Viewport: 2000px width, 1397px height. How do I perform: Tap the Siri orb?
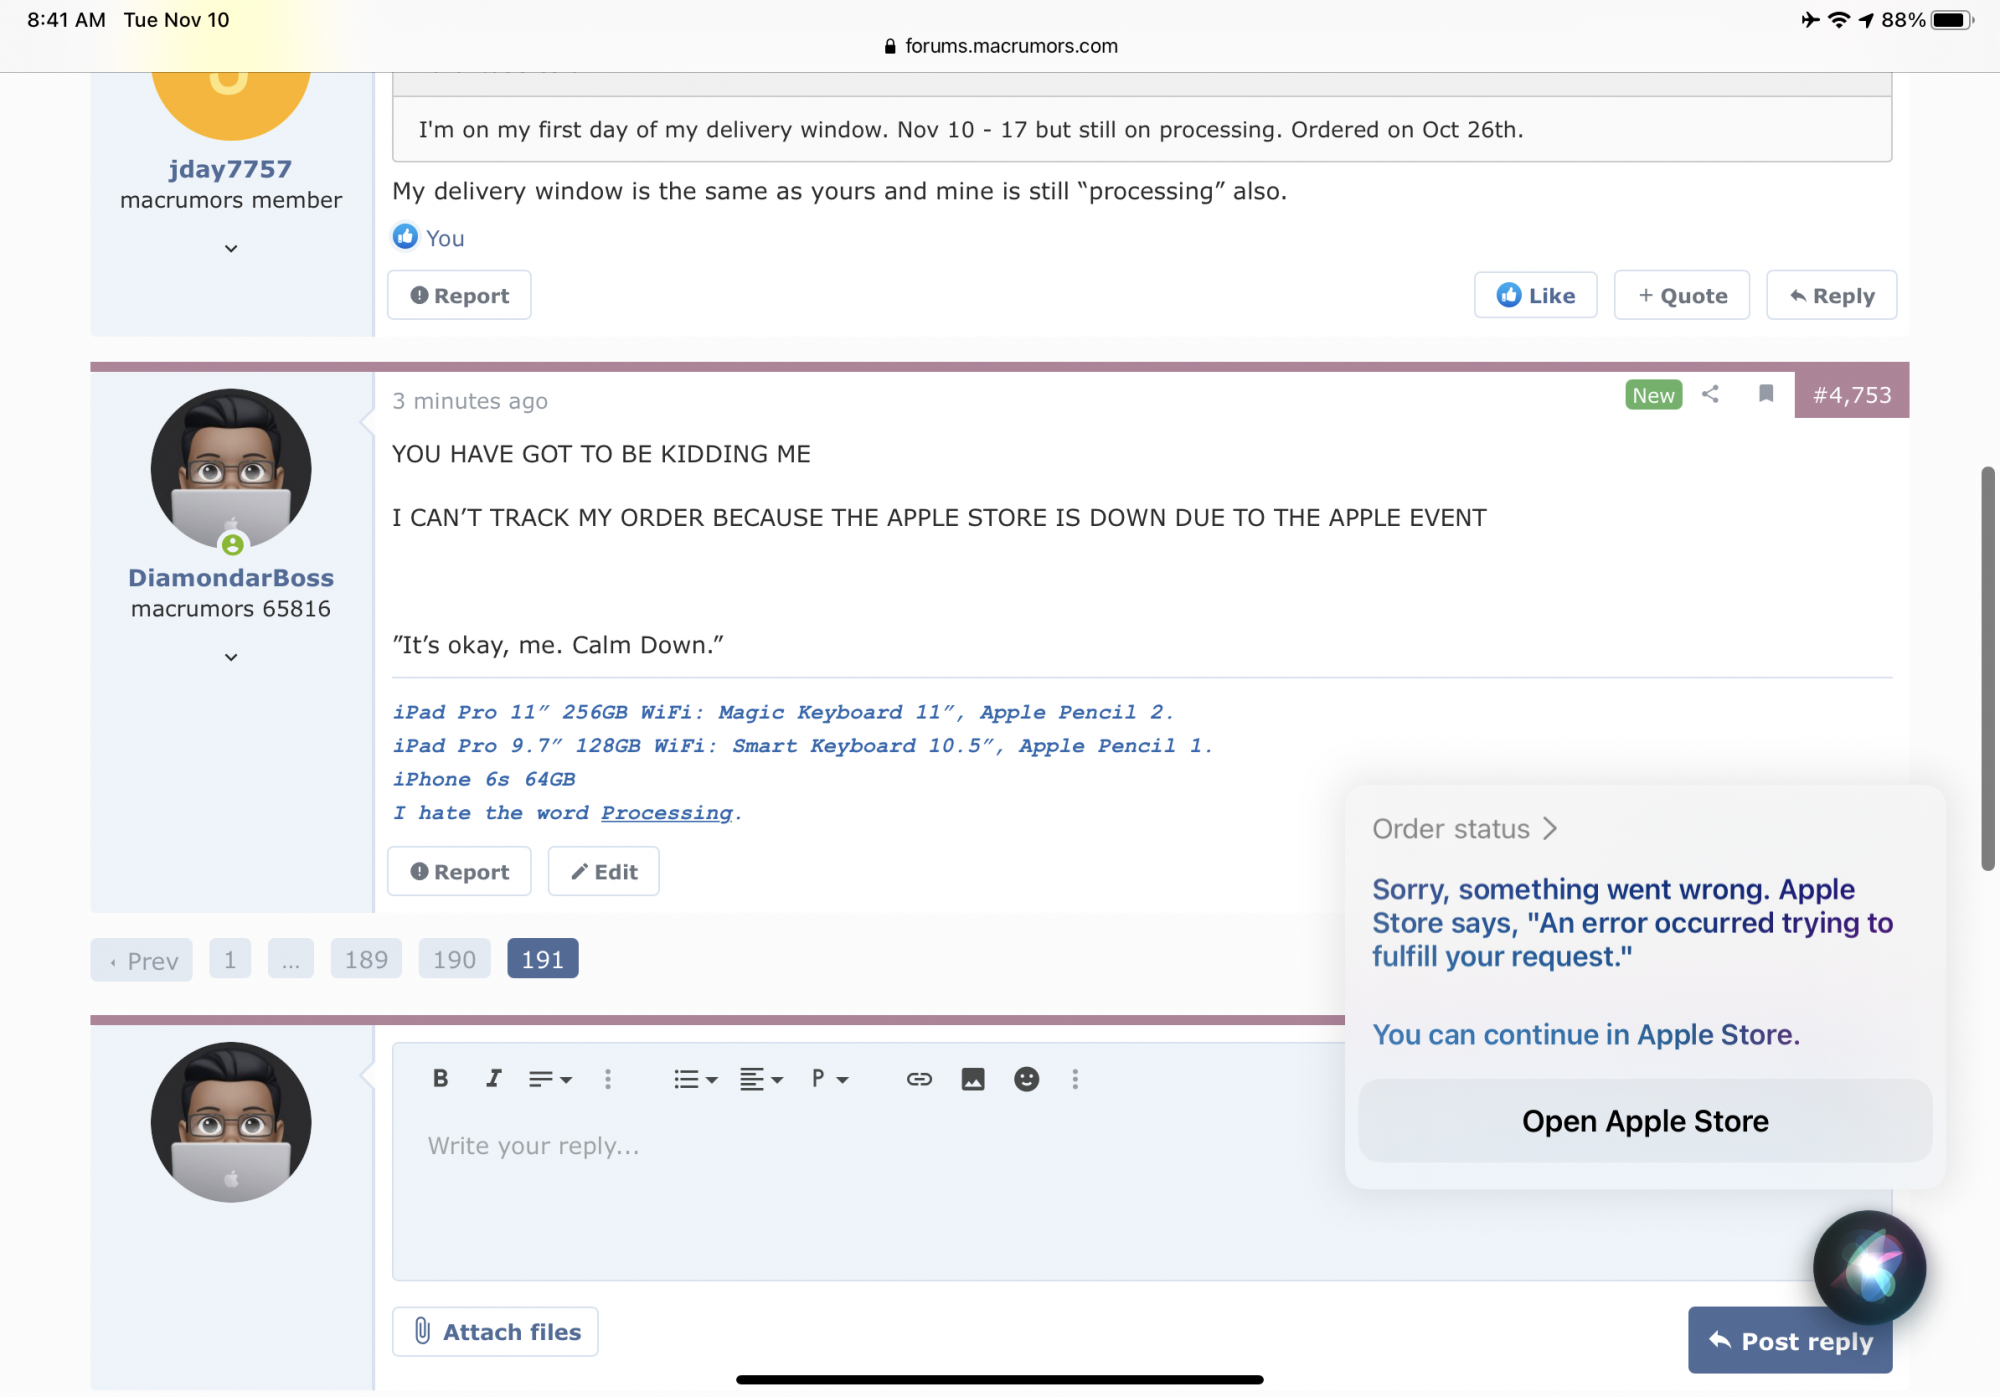click(1869, 1267)
